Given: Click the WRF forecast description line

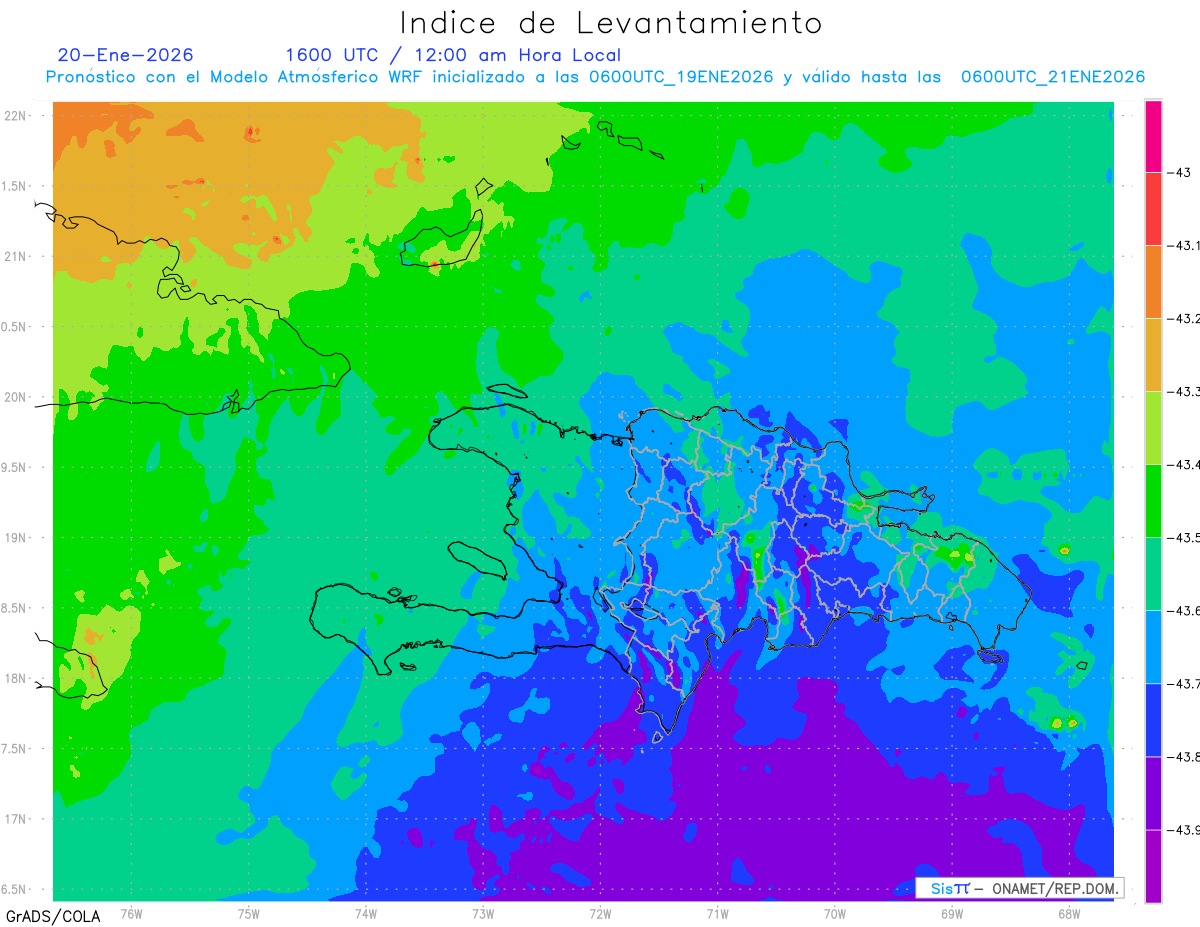Looking at the screenshot, I should tap(595, 77).
